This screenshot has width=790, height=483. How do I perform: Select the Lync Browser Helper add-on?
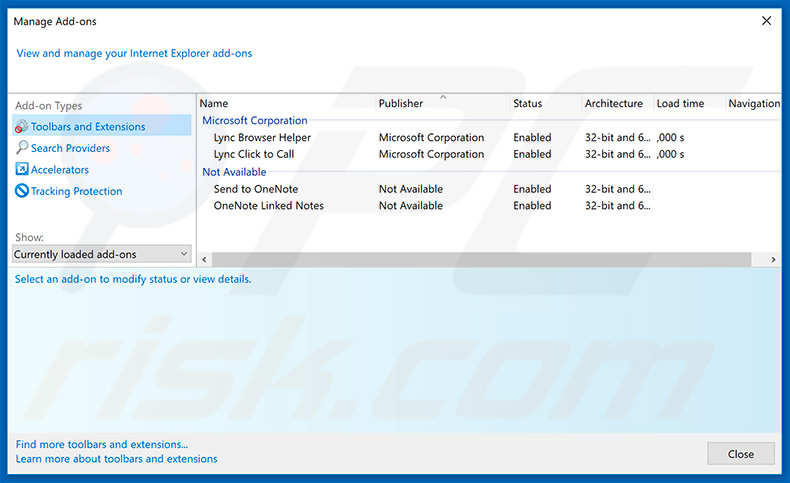262,137
